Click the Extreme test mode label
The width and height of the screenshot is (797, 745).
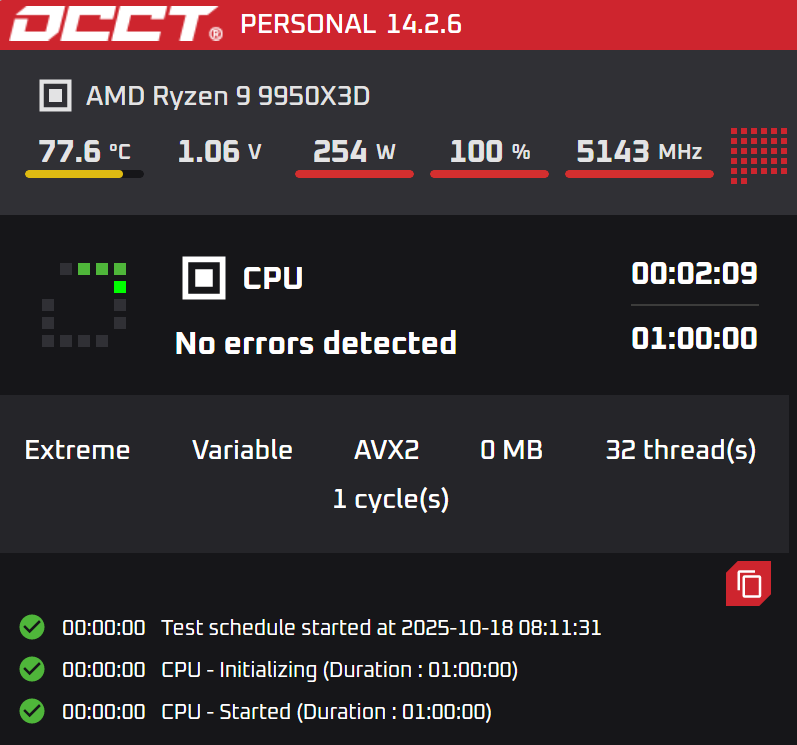77,450
